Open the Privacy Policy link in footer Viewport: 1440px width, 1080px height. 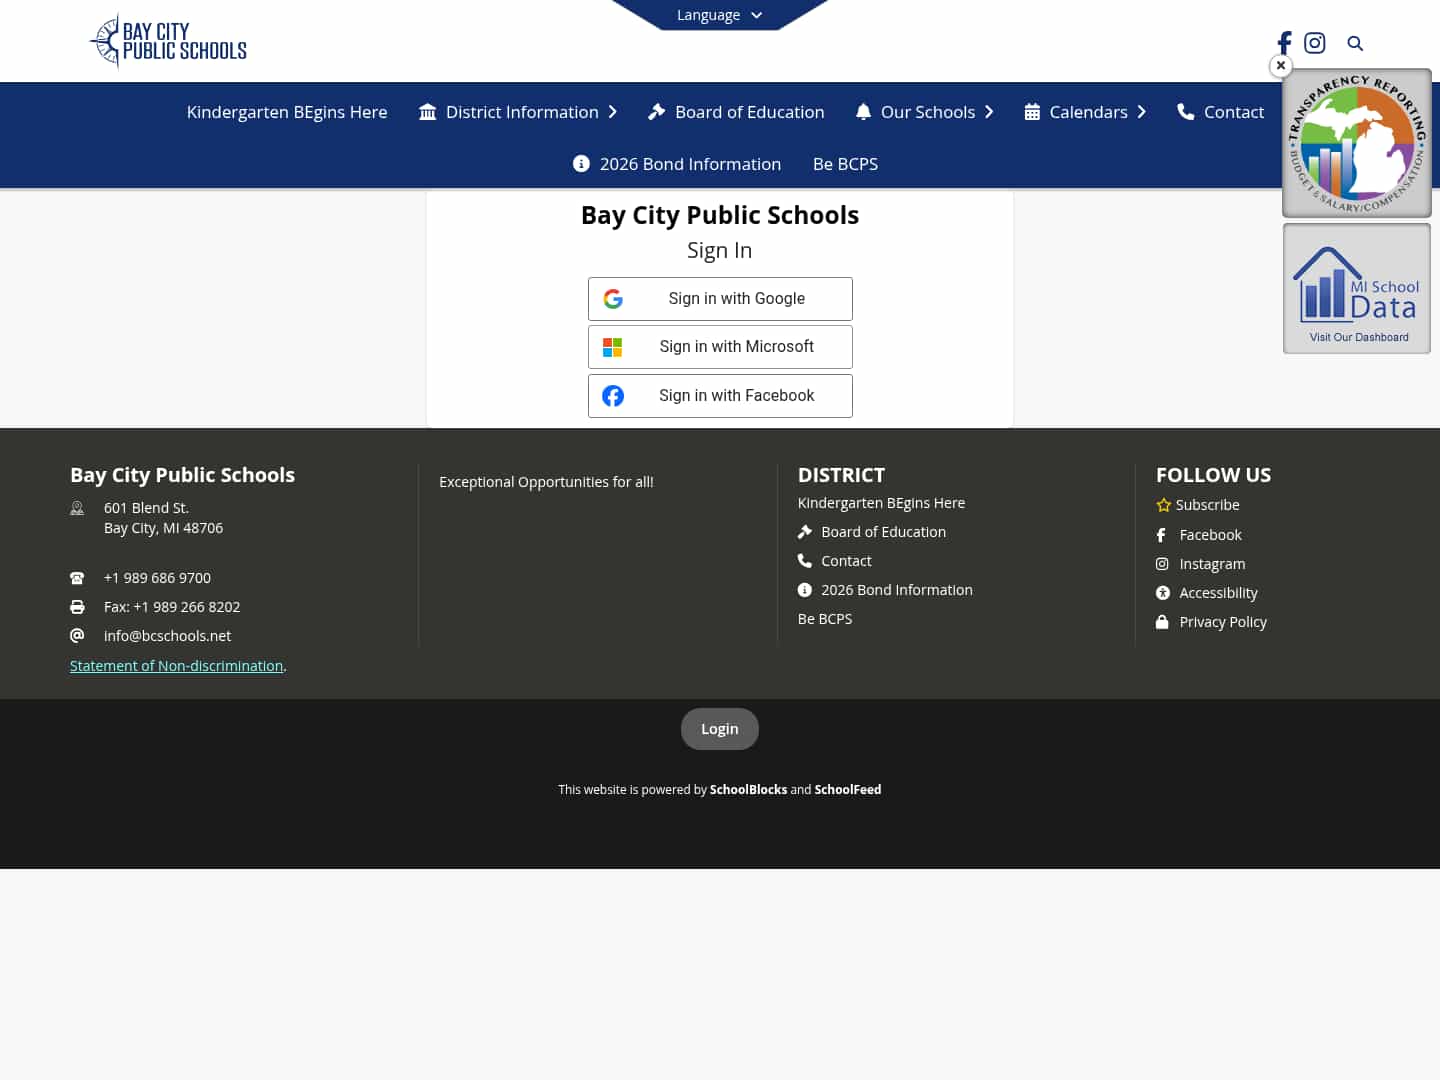point(1212,622)
